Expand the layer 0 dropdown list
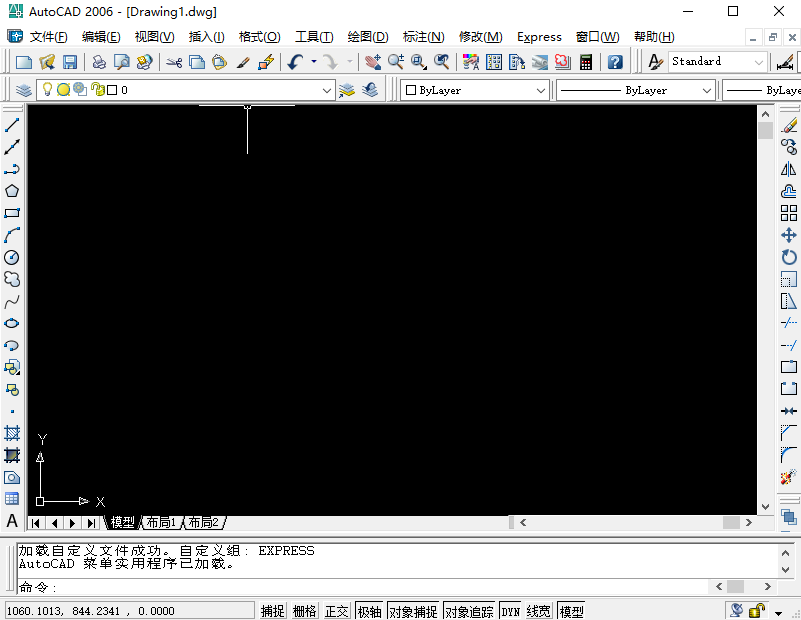The height and width of the screenshot is (620, 801). [x=327, y=90]
